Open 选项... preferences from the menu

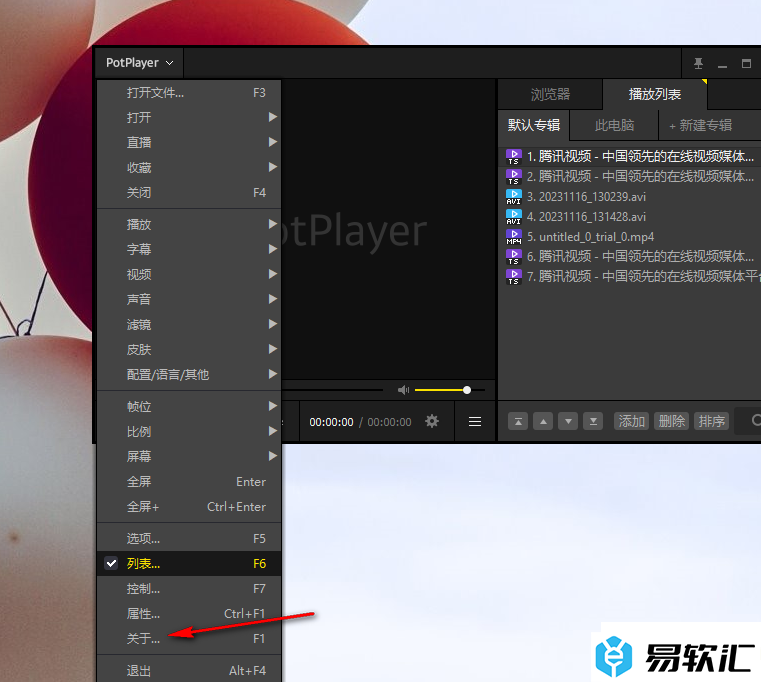pyautogui.click(x=189, y=538)
